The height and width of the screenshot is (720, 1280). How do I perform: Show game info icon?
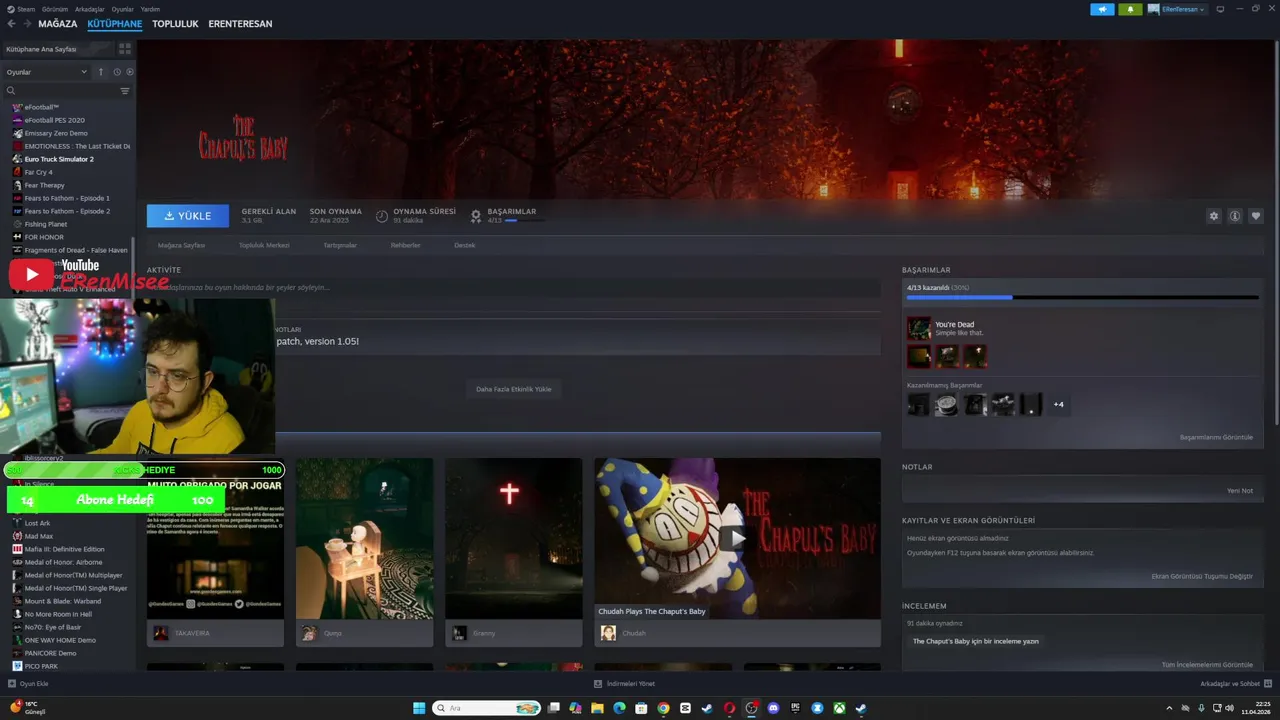(x=1235, y=216)
